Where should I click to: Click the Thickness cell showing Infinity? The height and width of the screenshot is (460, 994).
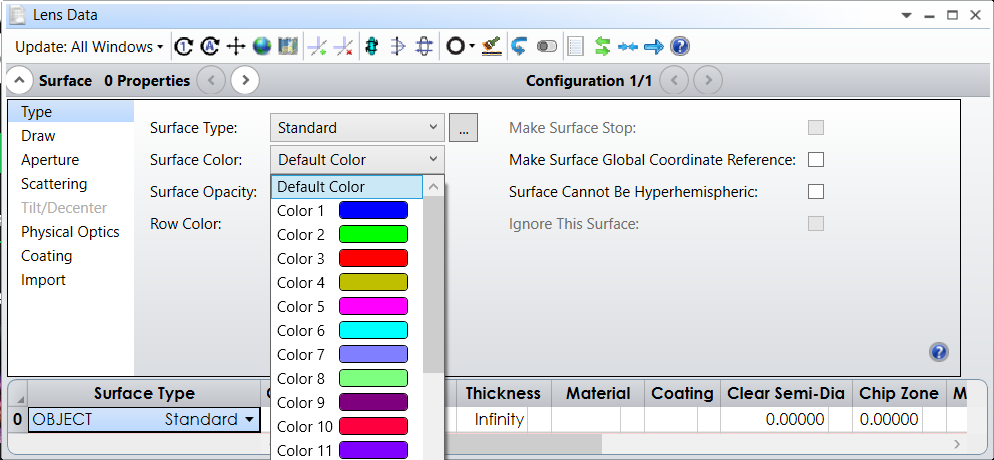tap(499, 420)
